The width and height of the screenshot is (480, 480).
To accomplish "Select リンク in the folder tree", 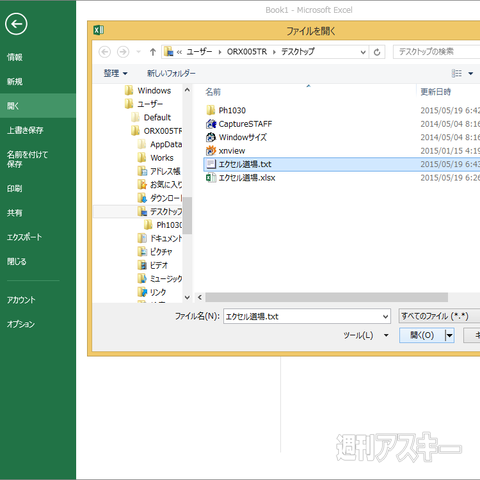I will tap(152, 292).
